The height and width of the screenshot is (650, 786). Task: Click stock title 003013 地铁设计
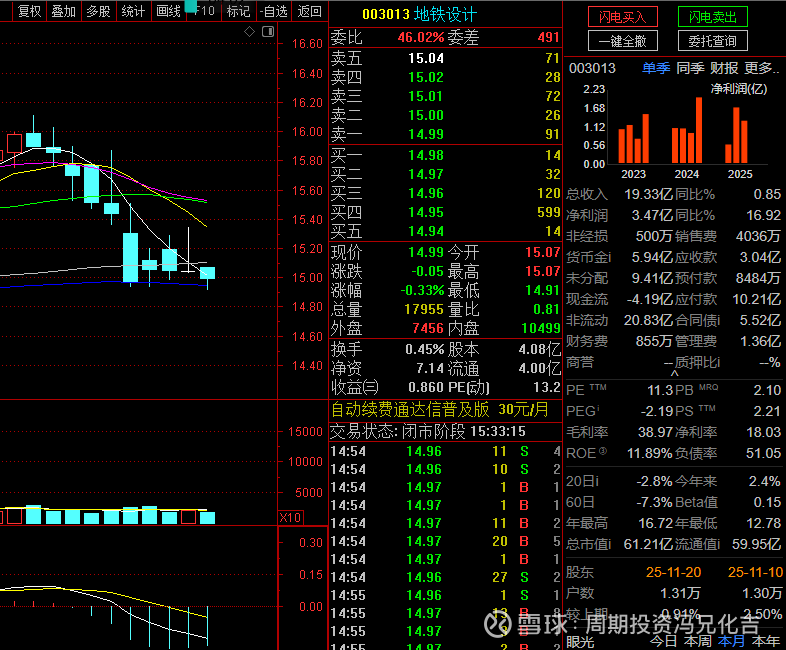click(419, 15)
